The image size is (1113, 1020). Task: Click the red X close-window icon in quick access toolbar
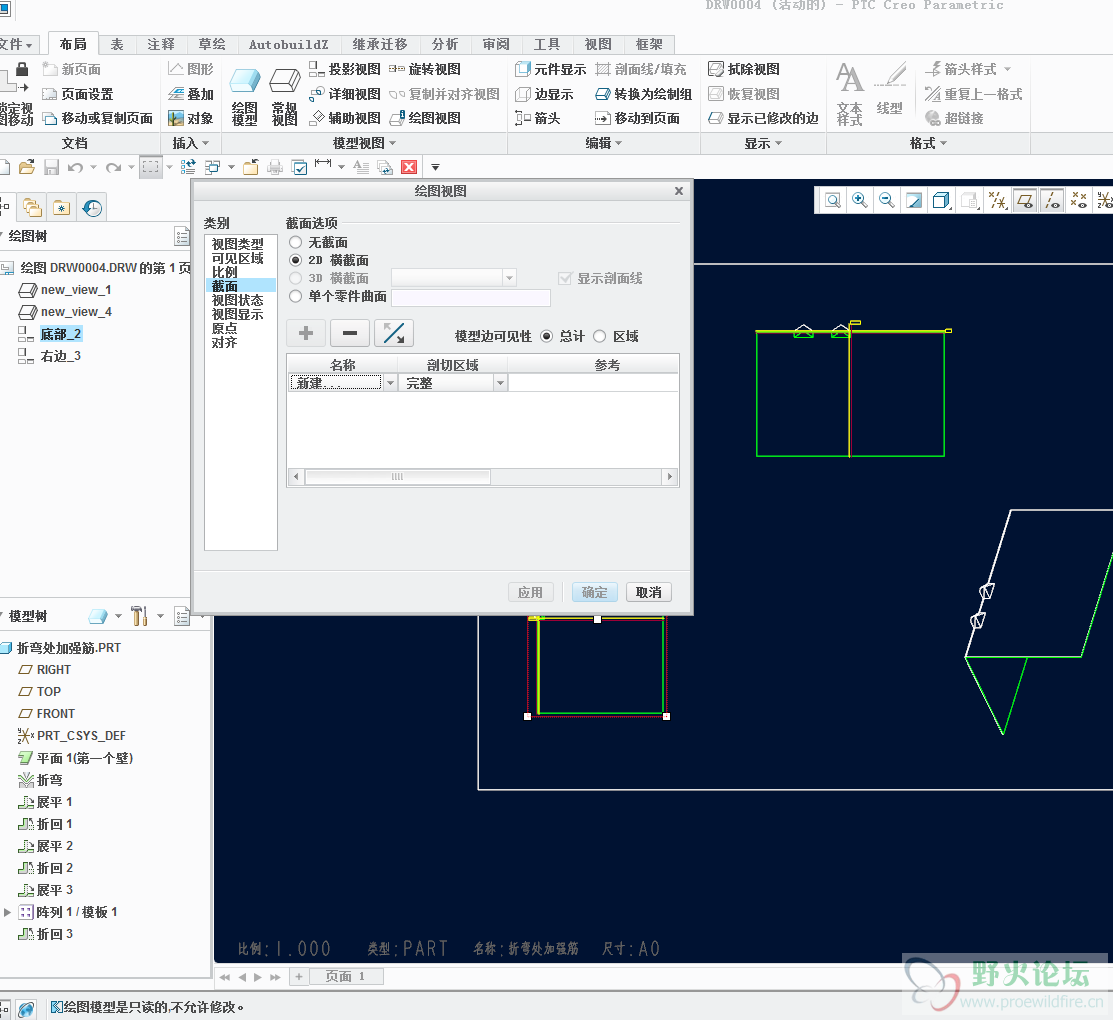pyautogui.click(x=409, y=168)
